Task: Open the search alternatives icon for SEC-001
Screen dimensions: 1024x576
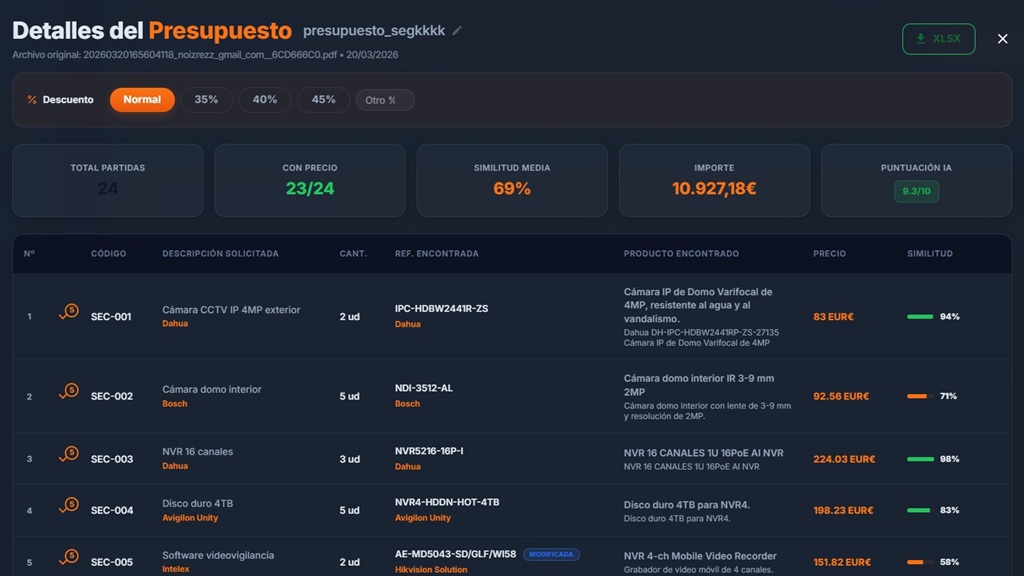Action: point(67,311)
